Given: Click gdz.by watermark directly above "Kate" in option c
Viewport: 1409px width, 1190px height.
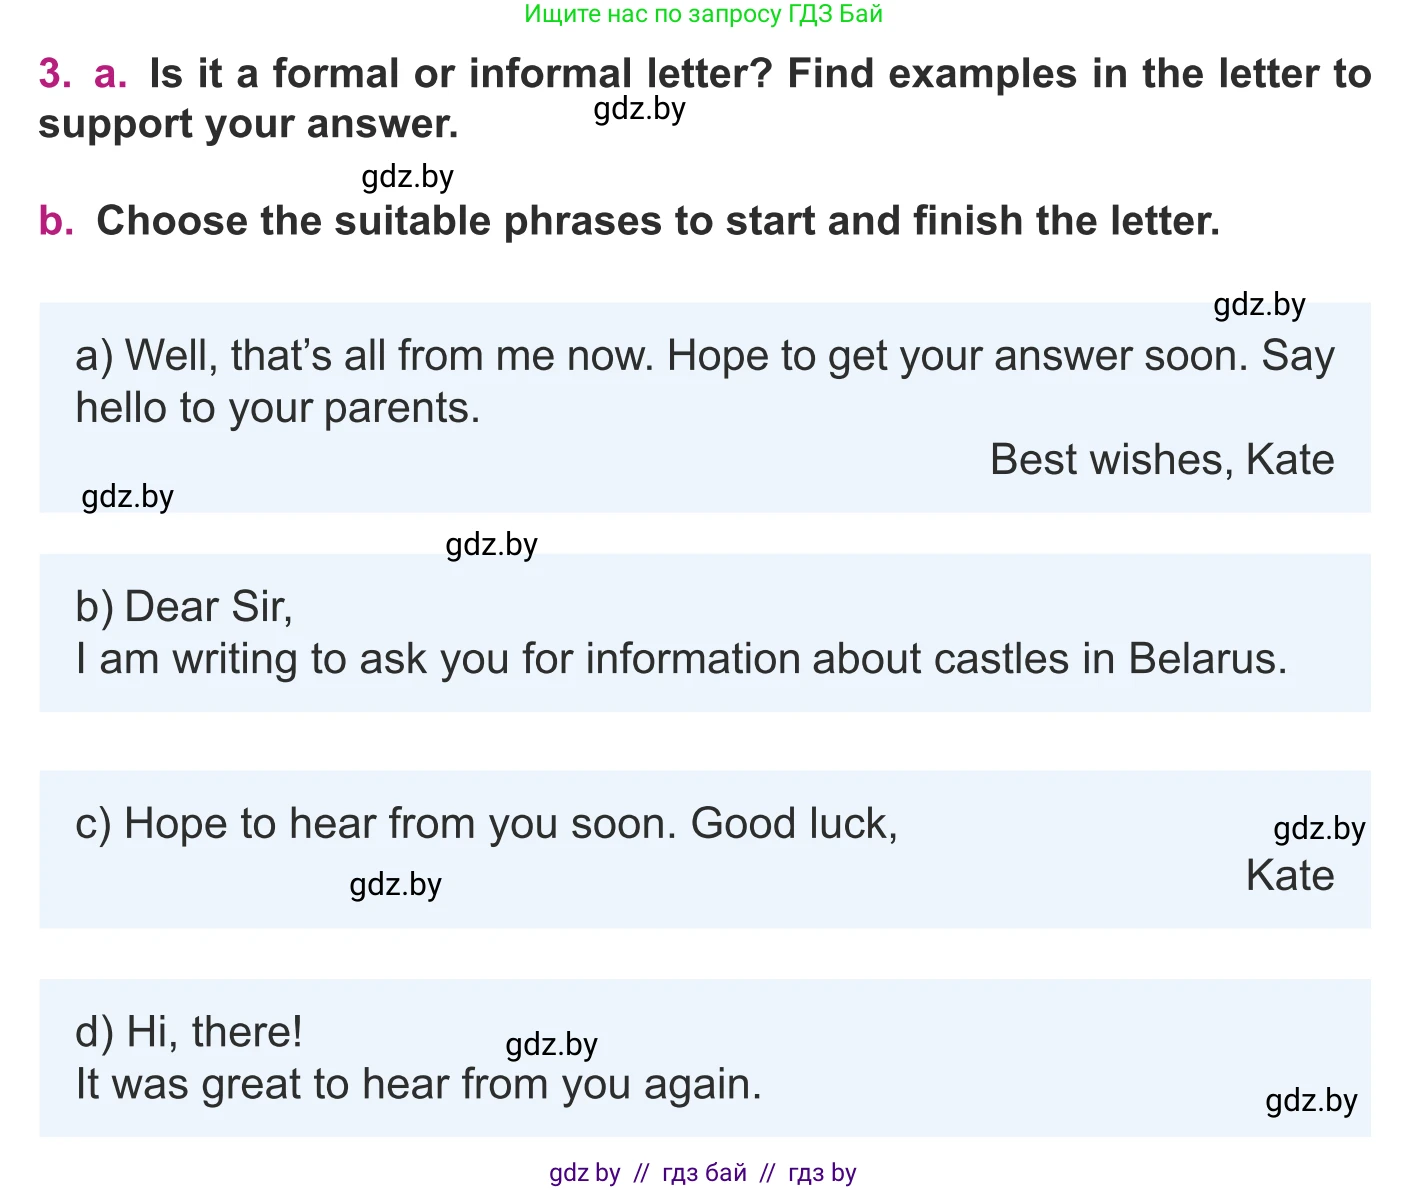Looking at the screenshot, I should pyautogui.click(x=1318, y=829).
